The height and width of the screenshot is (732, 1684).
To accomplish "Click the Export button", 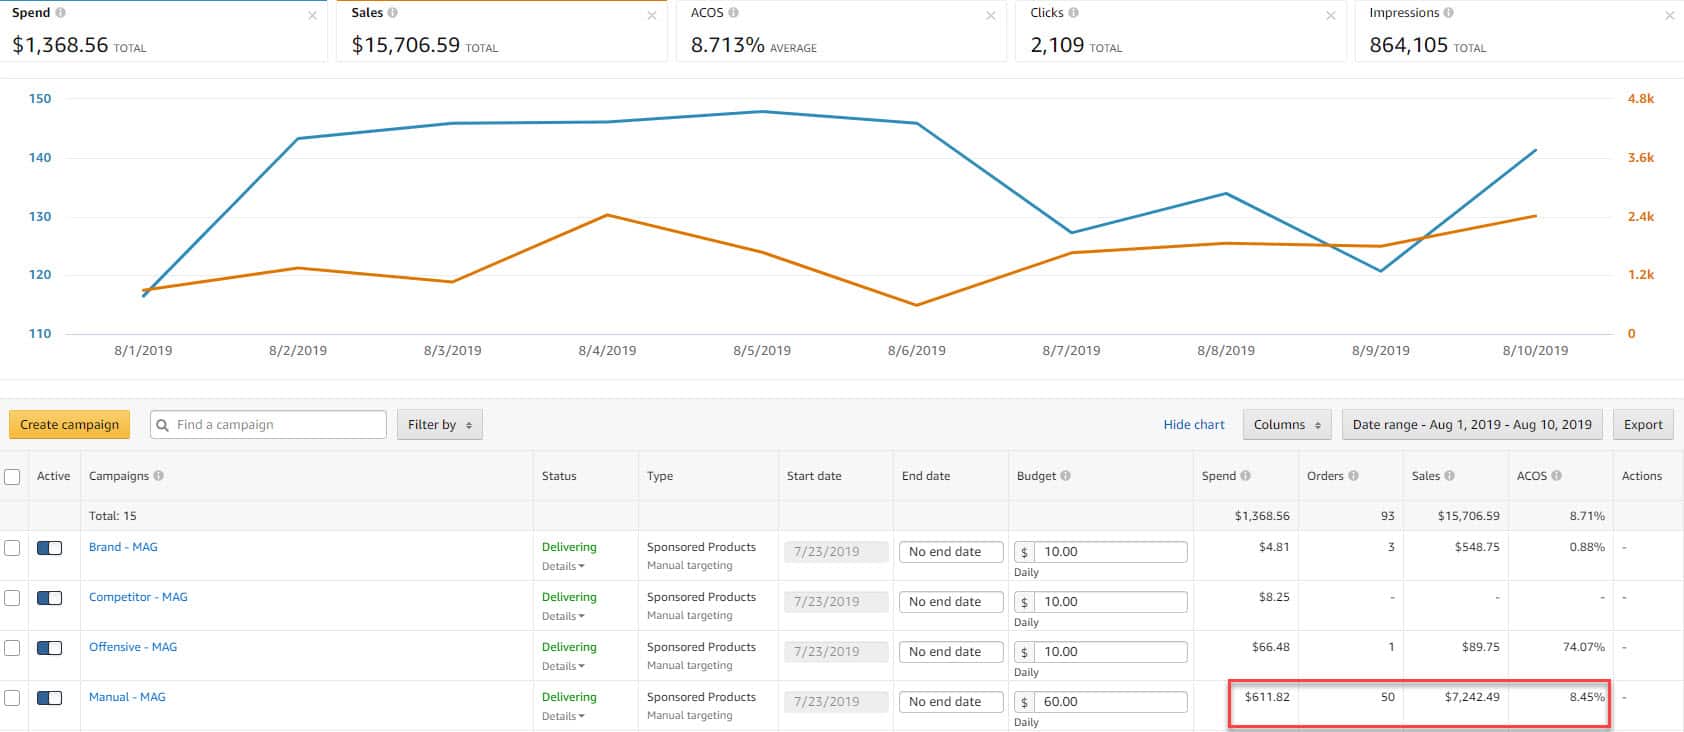I will [1643, 425].
